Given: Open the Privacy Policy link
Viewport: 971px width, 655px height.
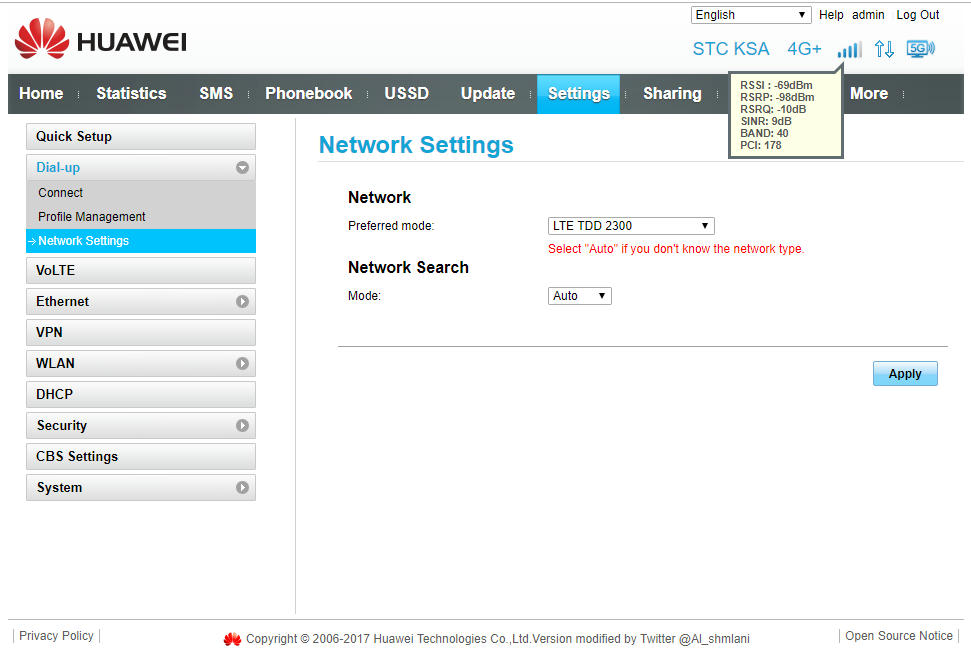Looking at the screenshot, I should pyautogui.click(x=56, y=635).
